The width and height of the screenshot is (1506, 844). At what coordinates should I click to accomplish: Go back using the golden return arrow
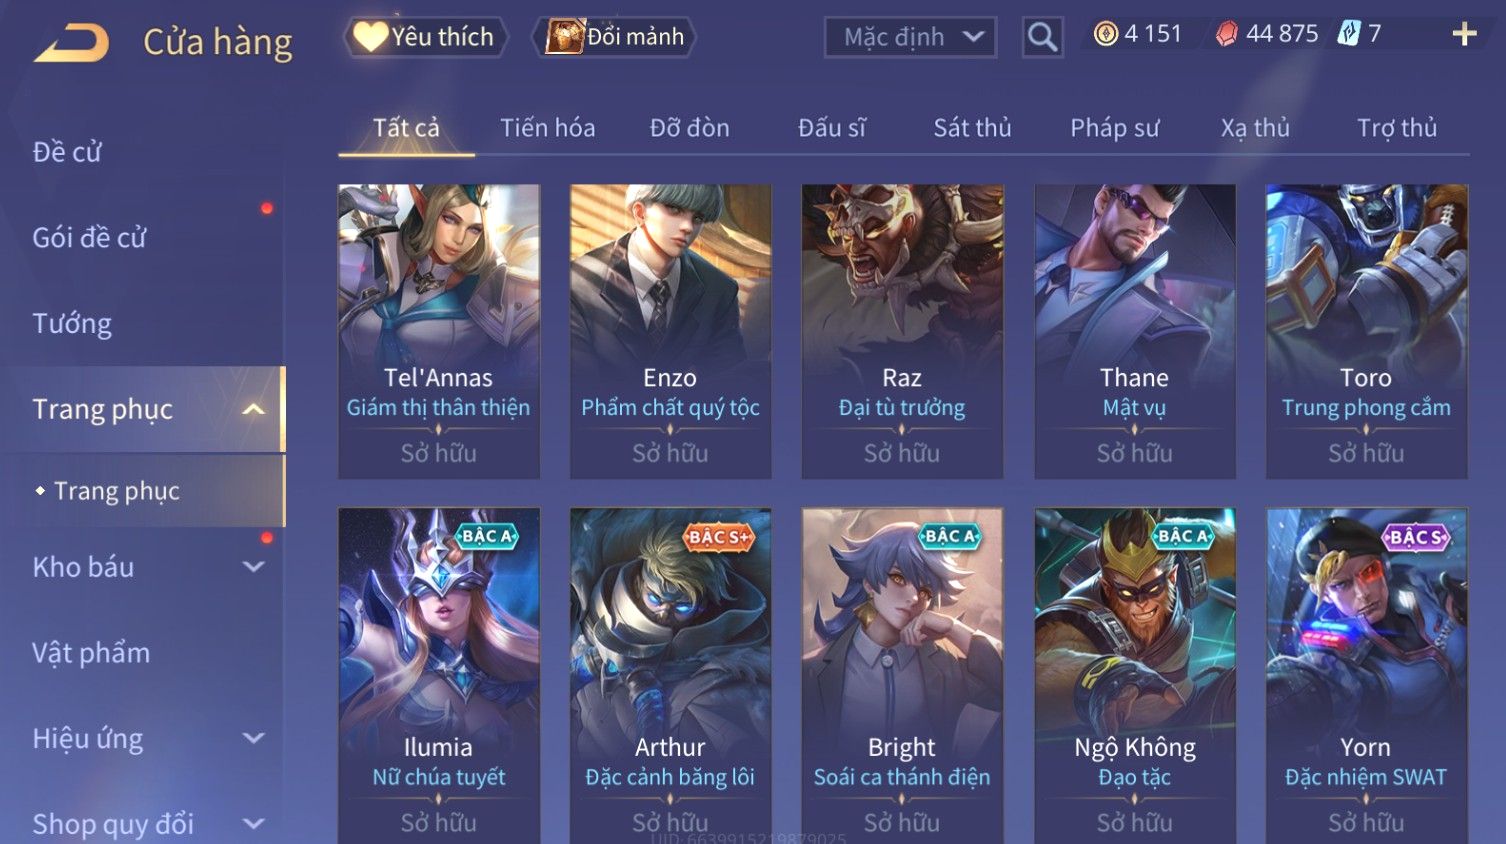click(71, 42)
